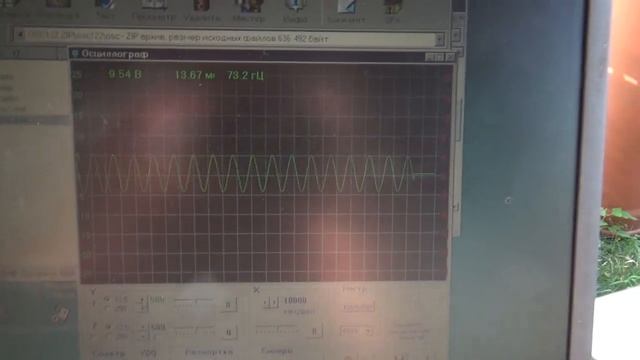This screenshot has width=640, height=360.
Task: Click the Коммент icon in archiver toolbar
Action: click(346, 11)
